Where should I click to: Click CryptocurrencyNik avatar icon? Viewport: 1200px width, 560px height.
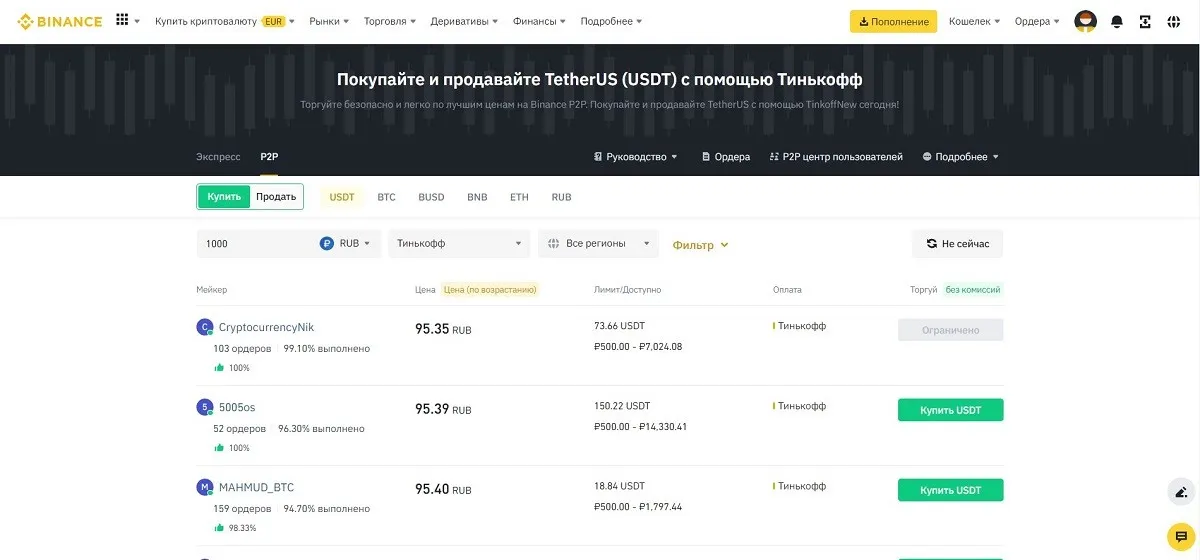click(205, 327)
